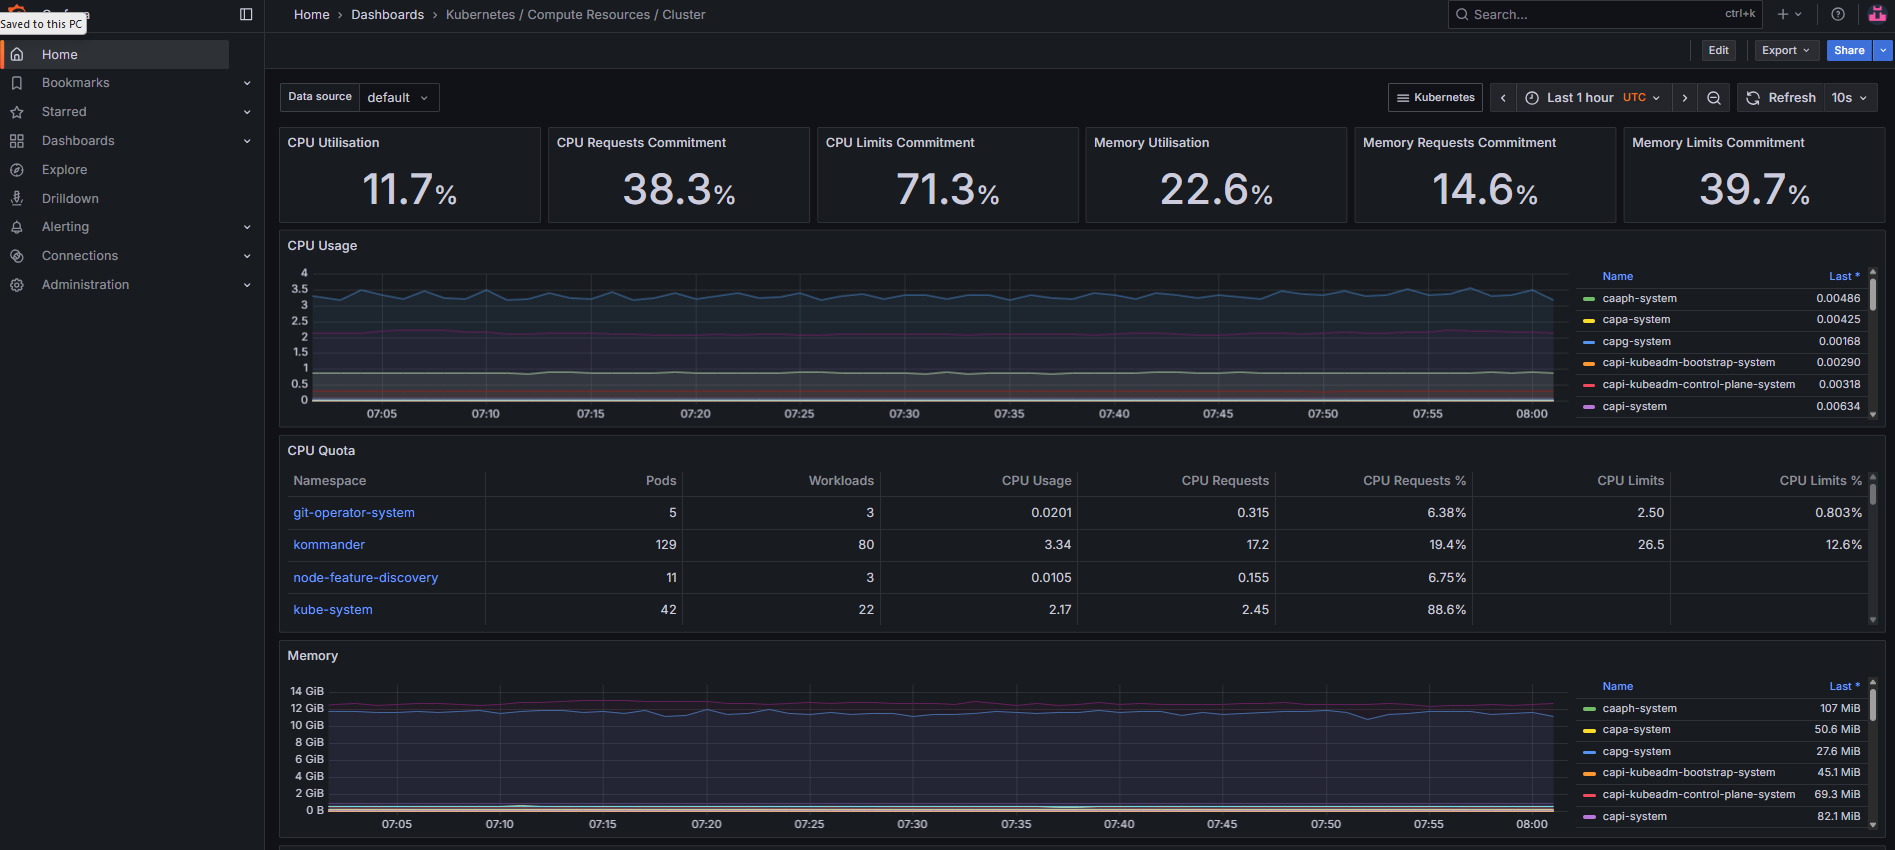Open the kube-system namespace link

pyautogui.click(x=333, y=610)
